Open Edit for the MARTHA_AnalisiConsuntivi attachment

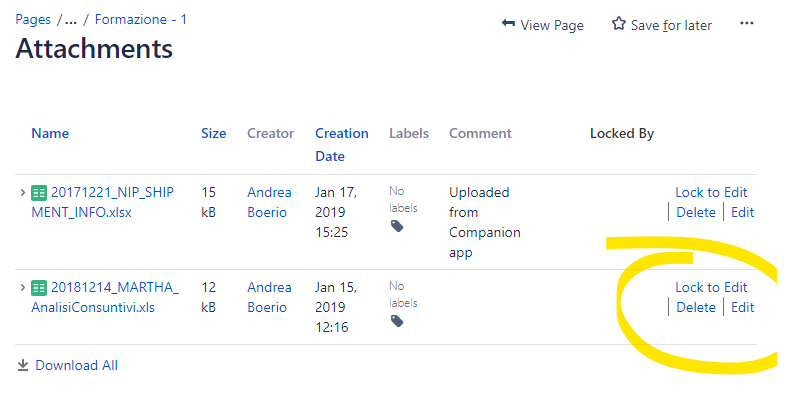click(x=742, y=307)
